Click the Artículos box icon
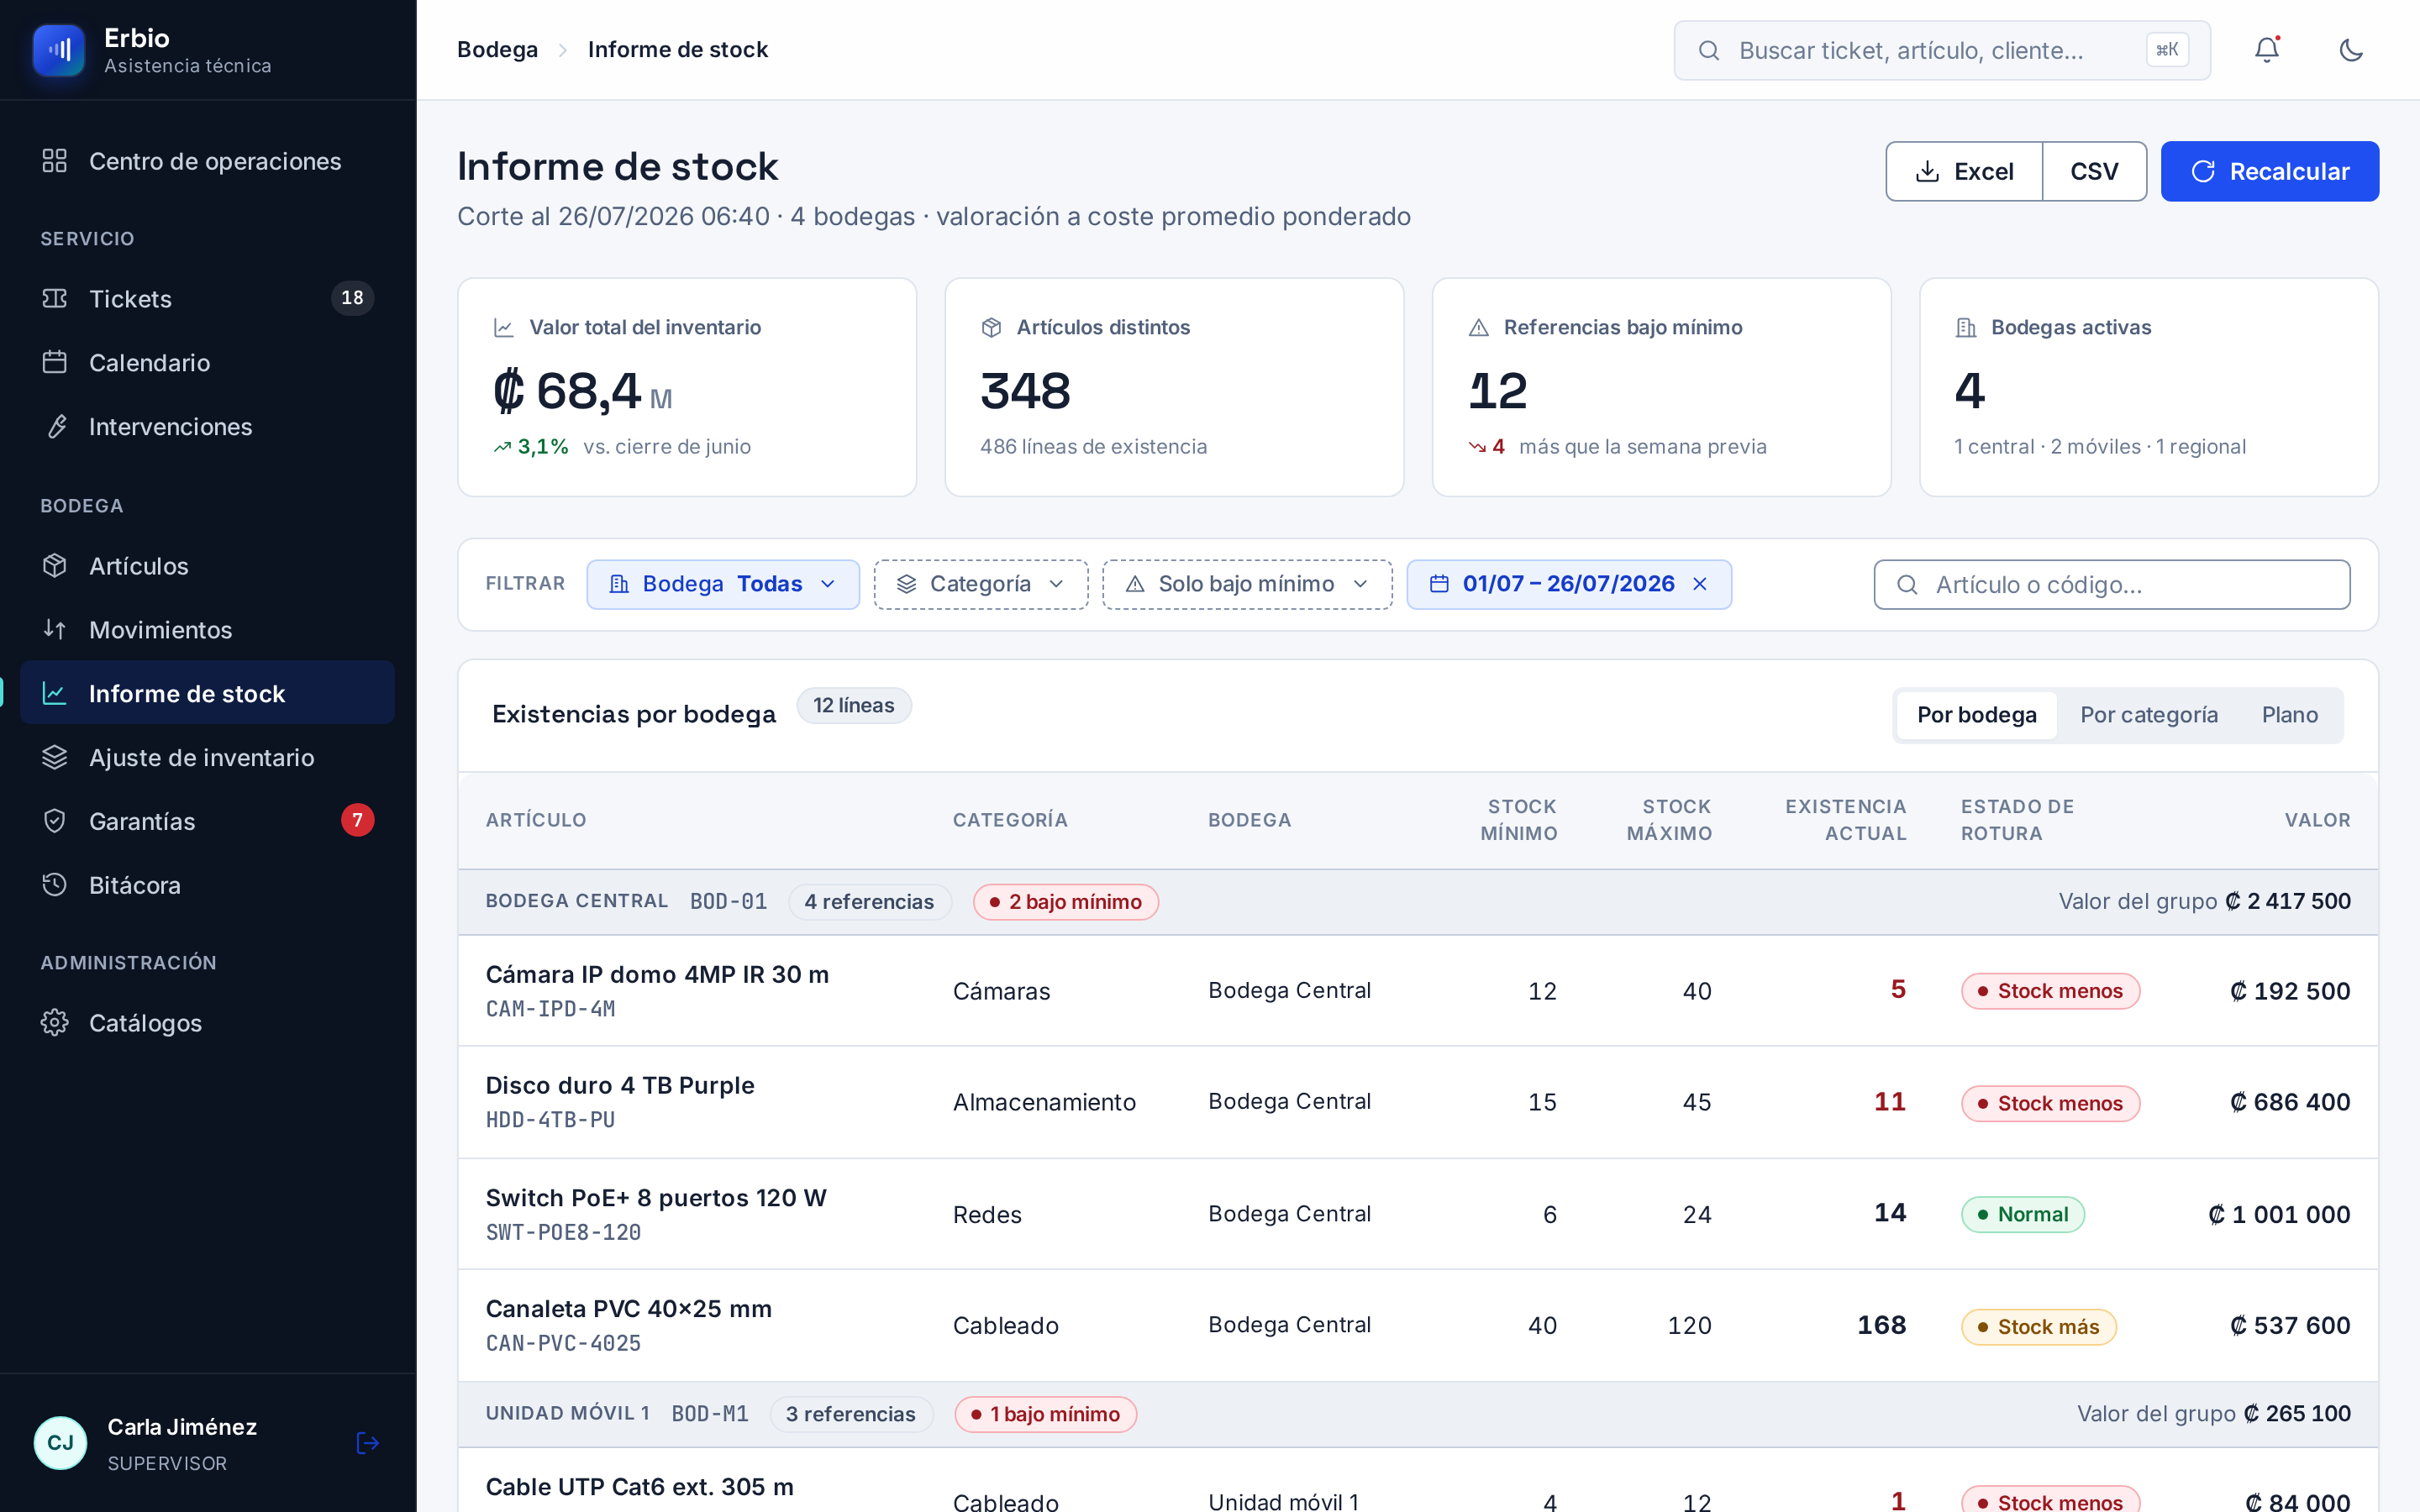Image resolution: width=2420 pixels, height=1512 pixels. [55, 565]
